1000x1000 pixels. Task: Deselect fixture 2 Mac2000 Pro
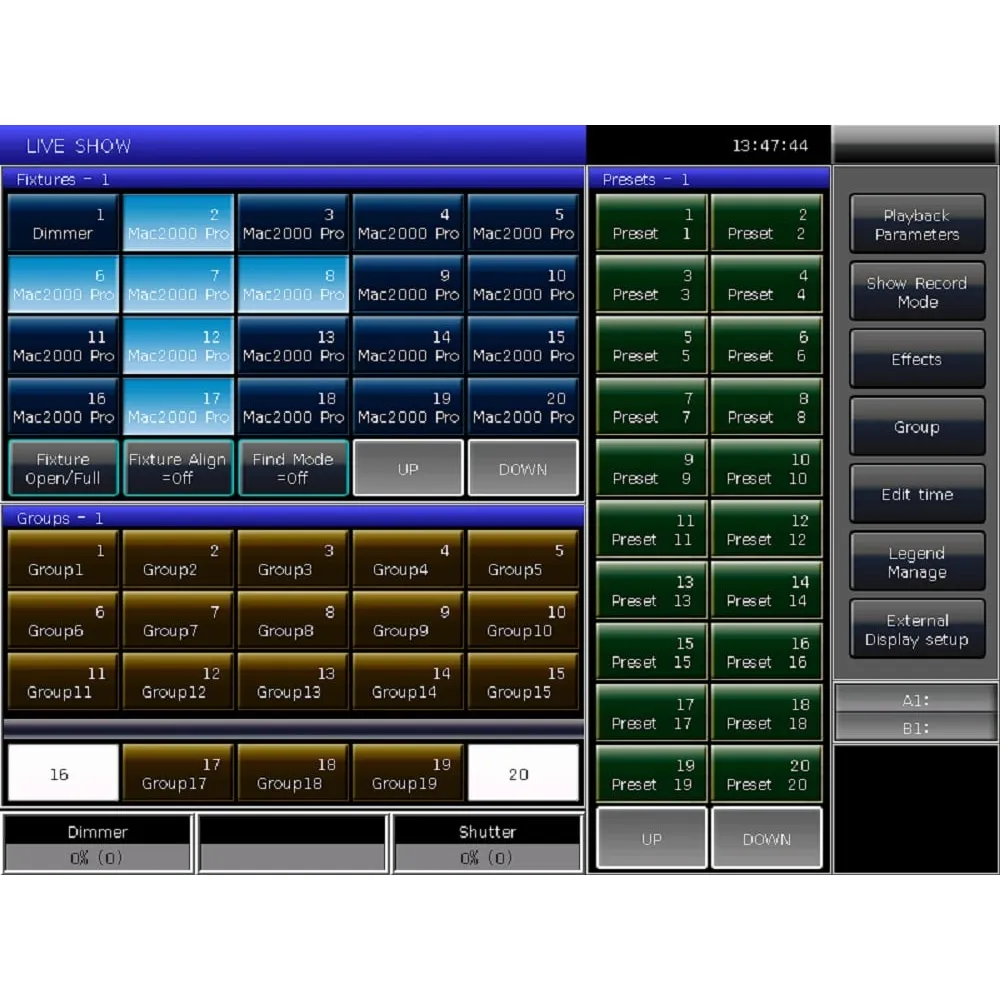pyautogui.click(x=178, y=223)
